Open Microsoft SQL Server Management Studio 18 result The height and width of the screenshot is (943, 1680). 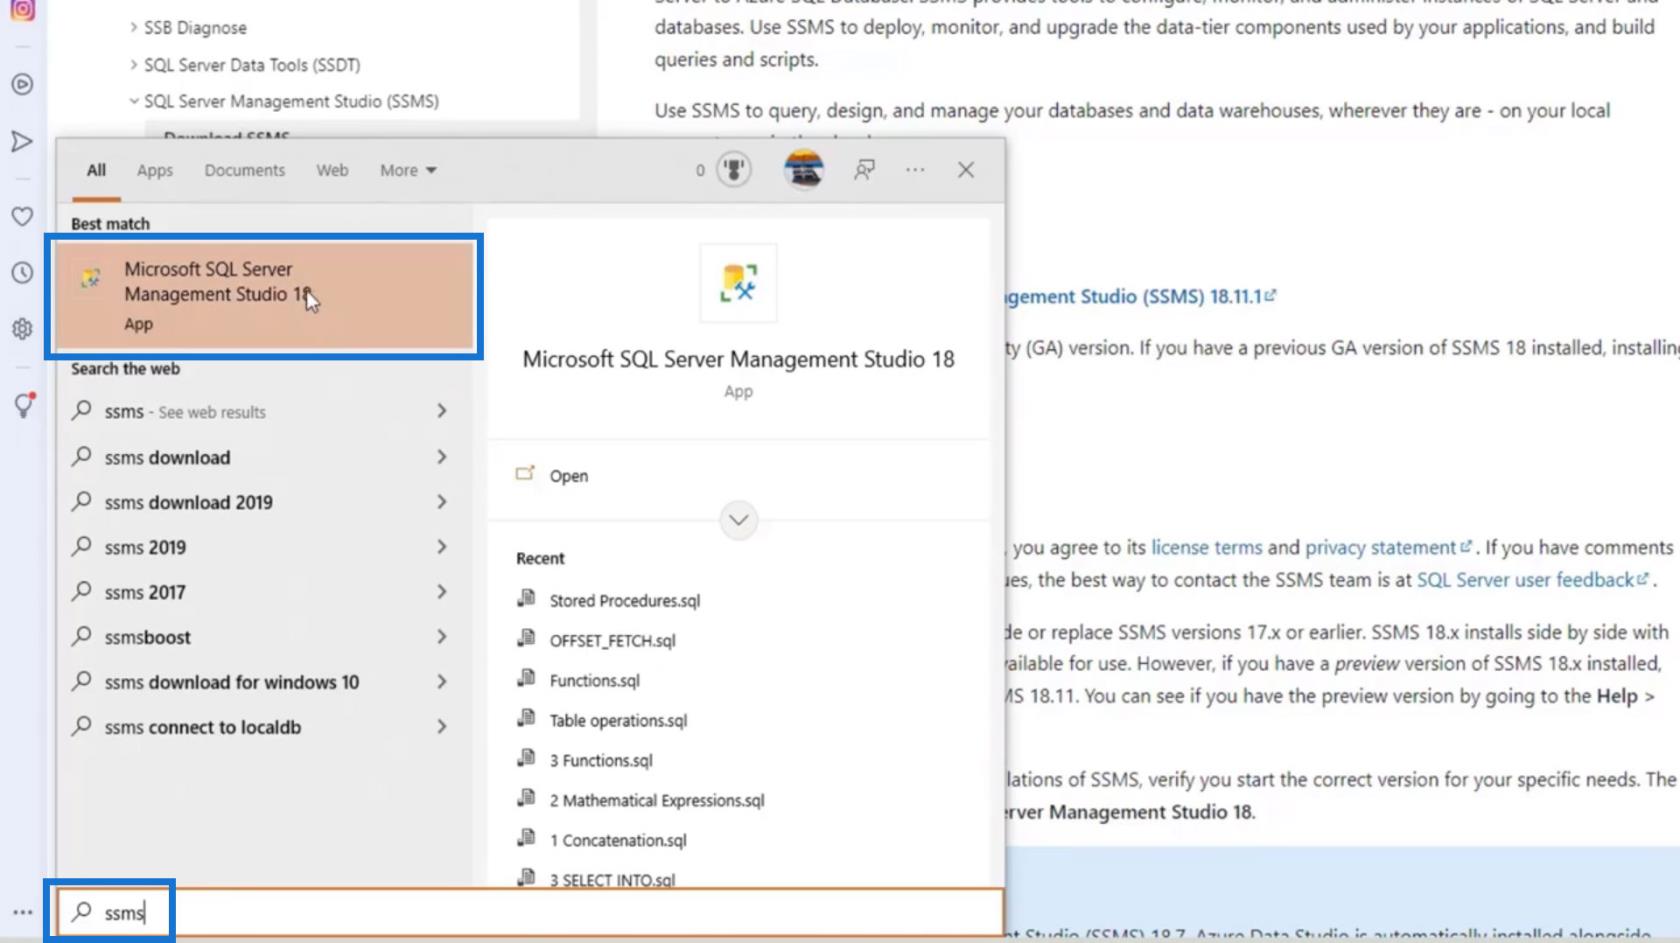pos(264,296)
